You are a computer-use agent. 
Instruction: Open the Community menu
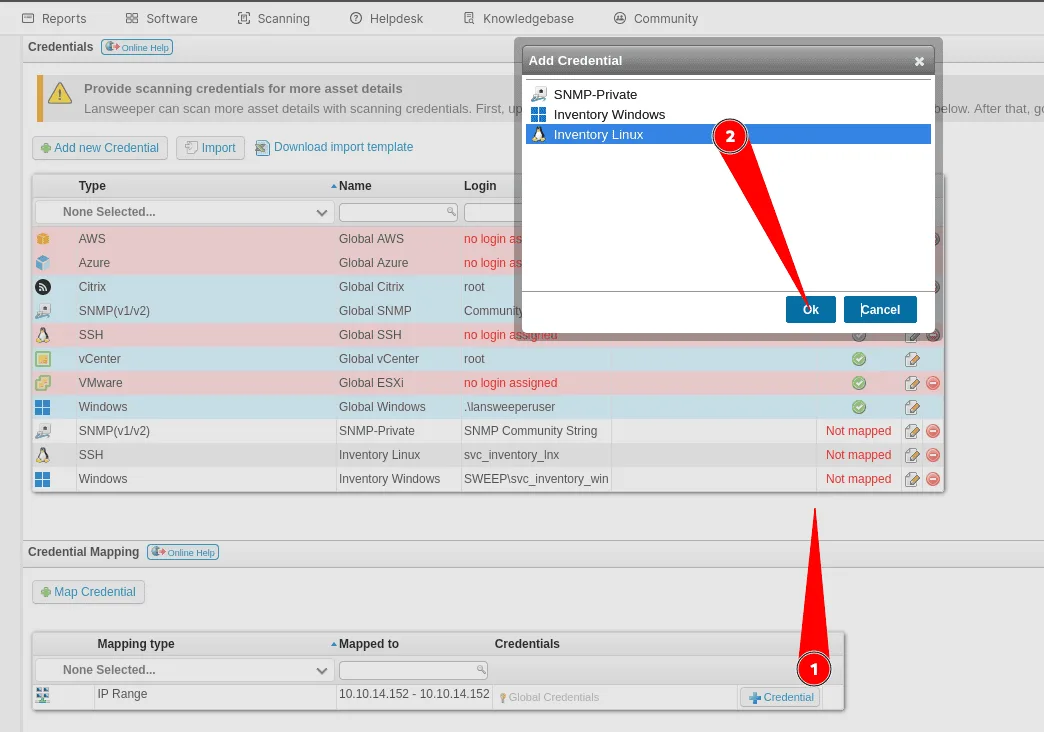(656, 19)
